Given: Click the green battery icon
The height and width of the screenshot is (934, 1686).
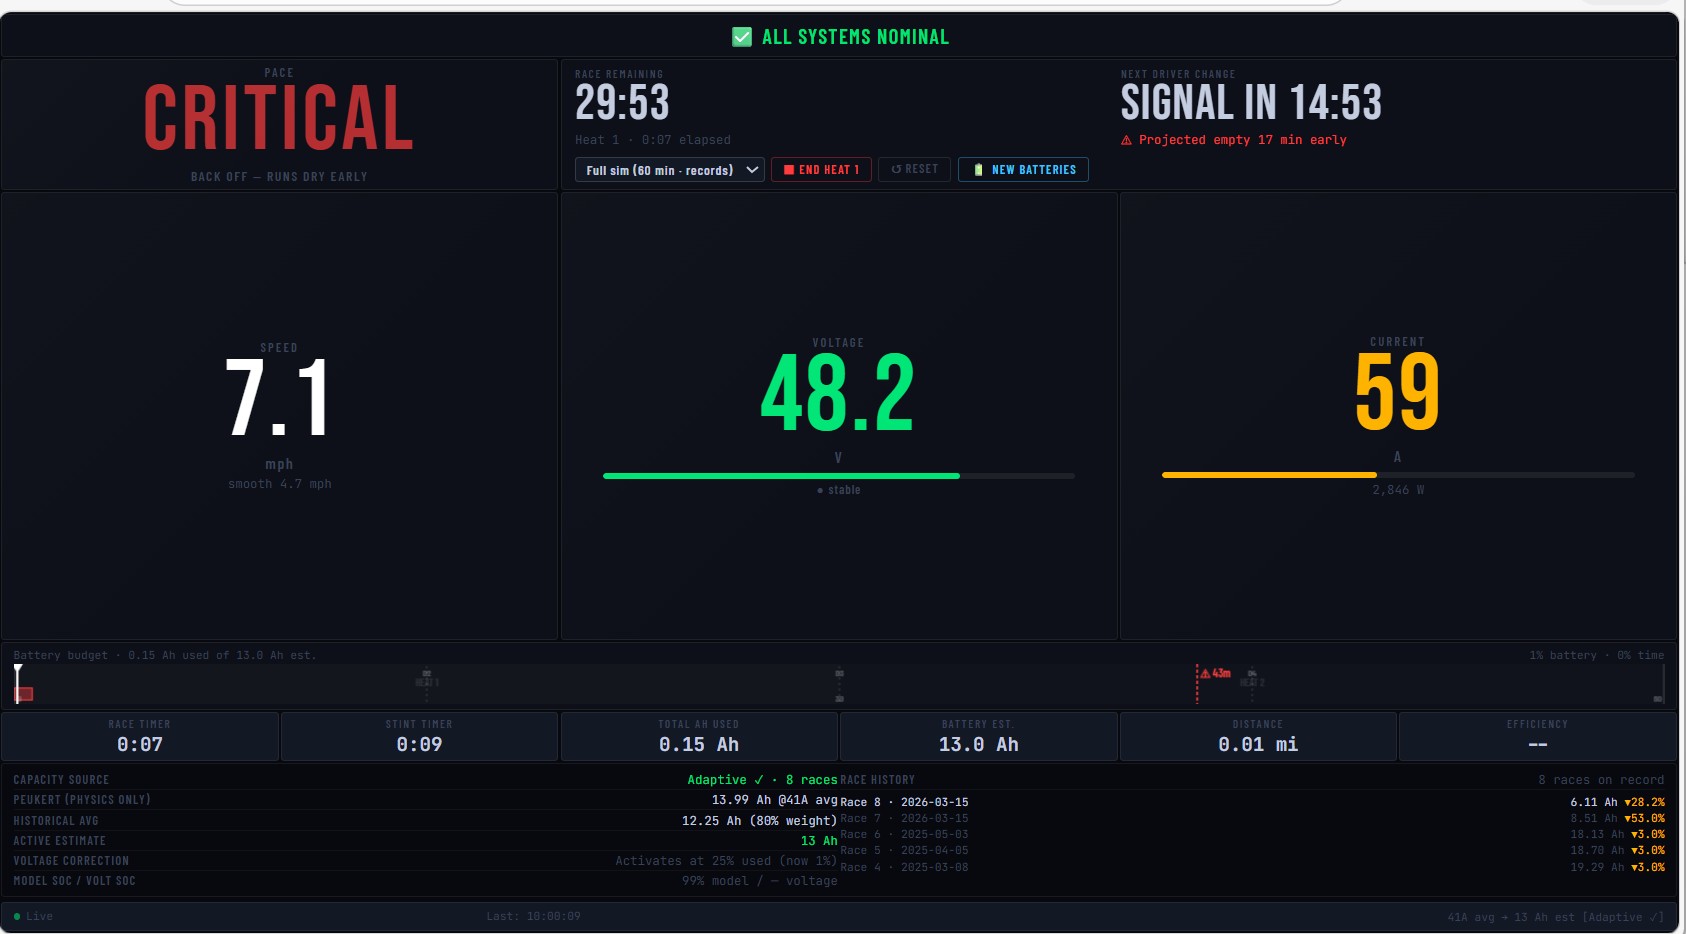Looking at the screenshot, I should tap(978, 170).
